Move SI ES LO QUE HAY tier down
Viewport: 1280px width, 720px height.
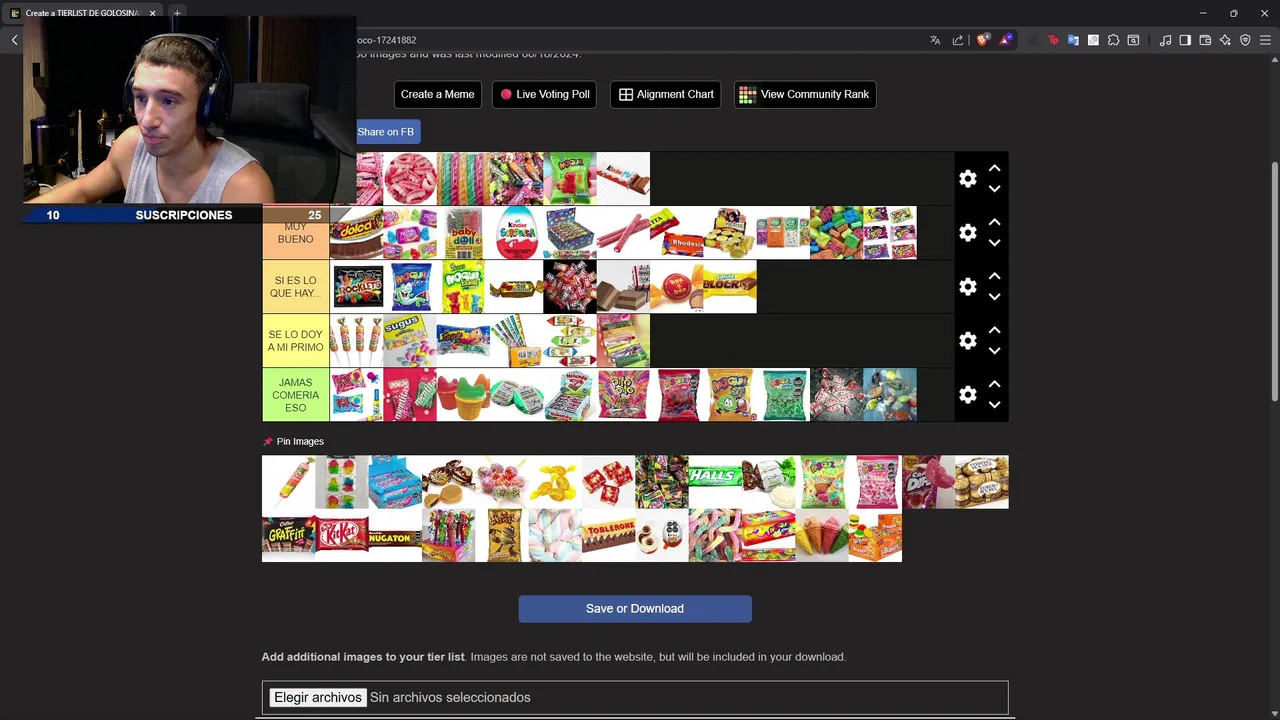point(994,297)
